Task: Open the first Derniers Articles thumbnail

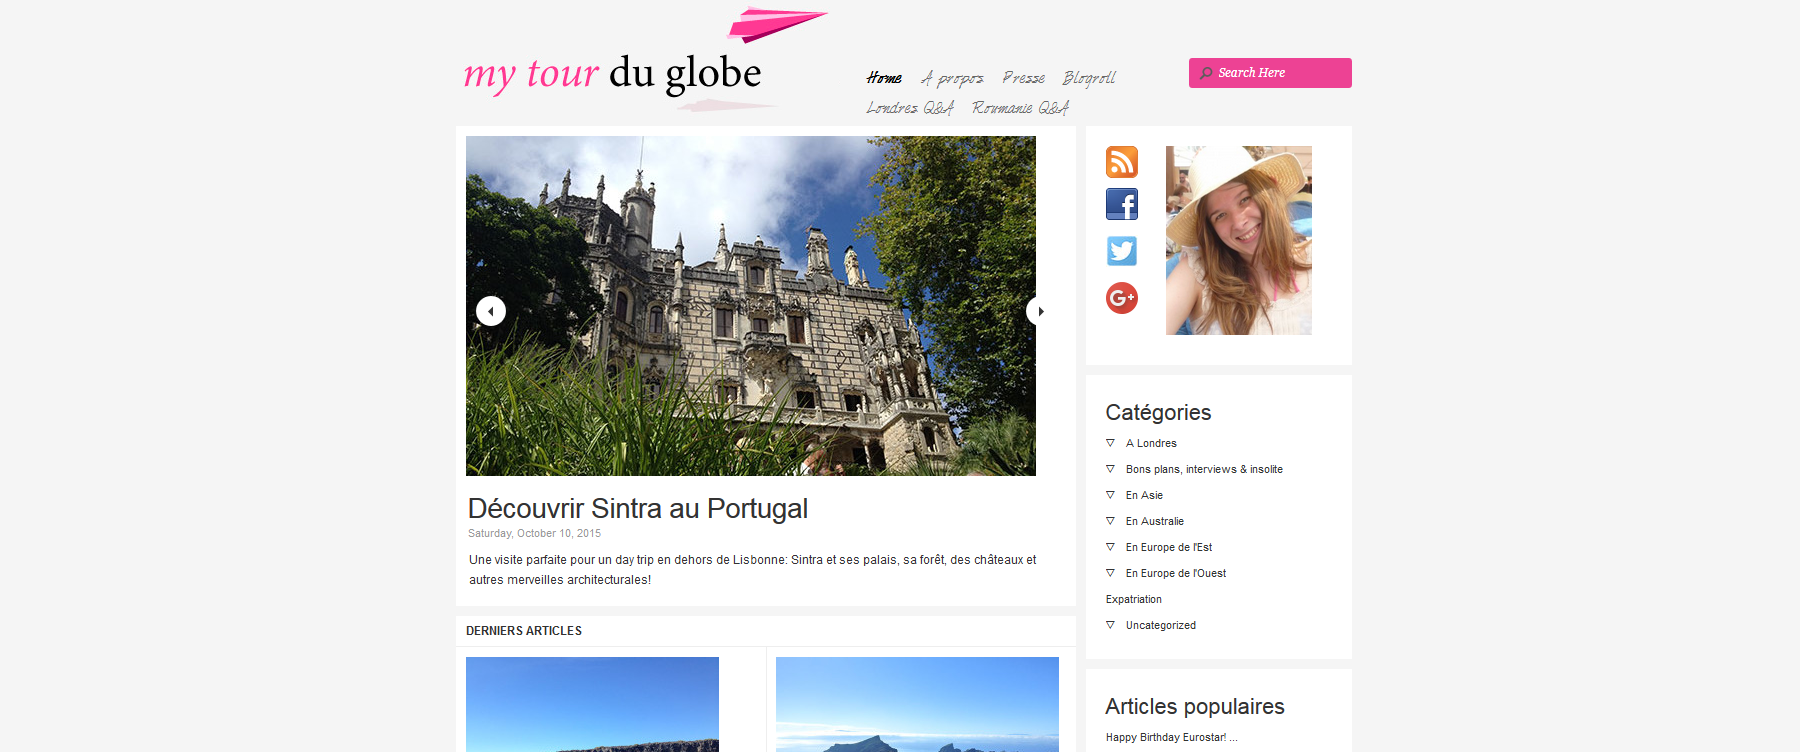Action: point(592,704)
